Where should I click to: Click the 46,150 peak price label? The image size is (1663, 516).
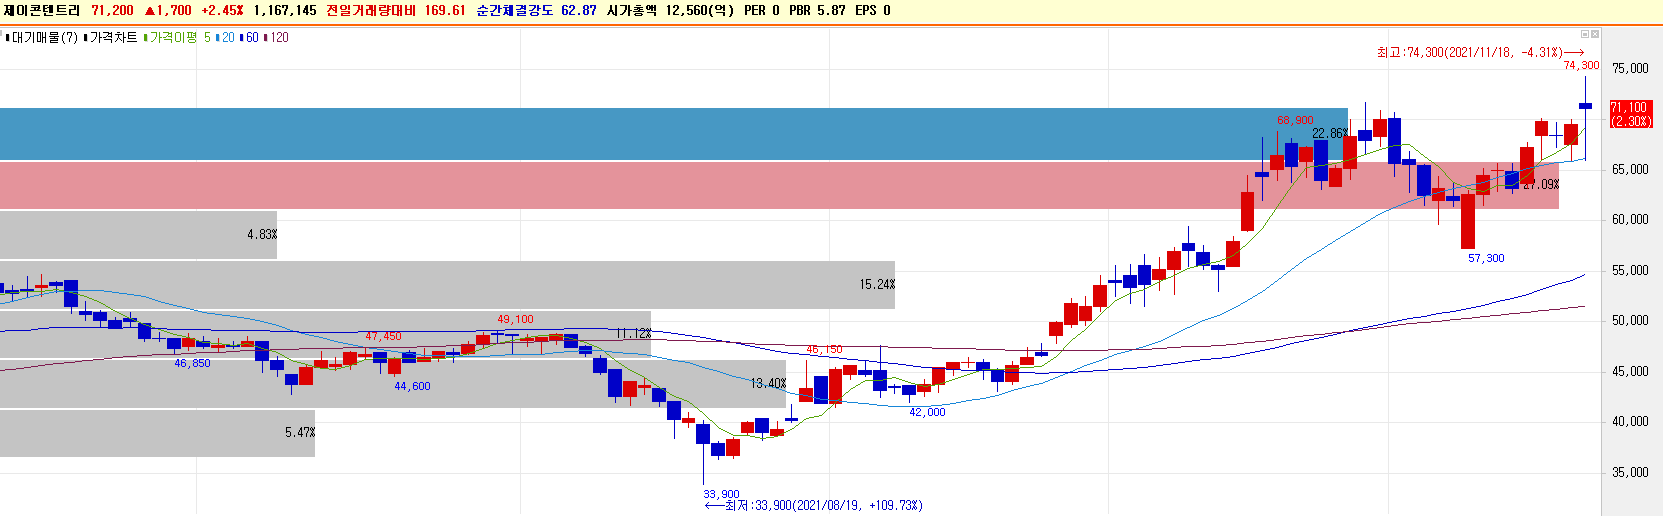point(824,350)
